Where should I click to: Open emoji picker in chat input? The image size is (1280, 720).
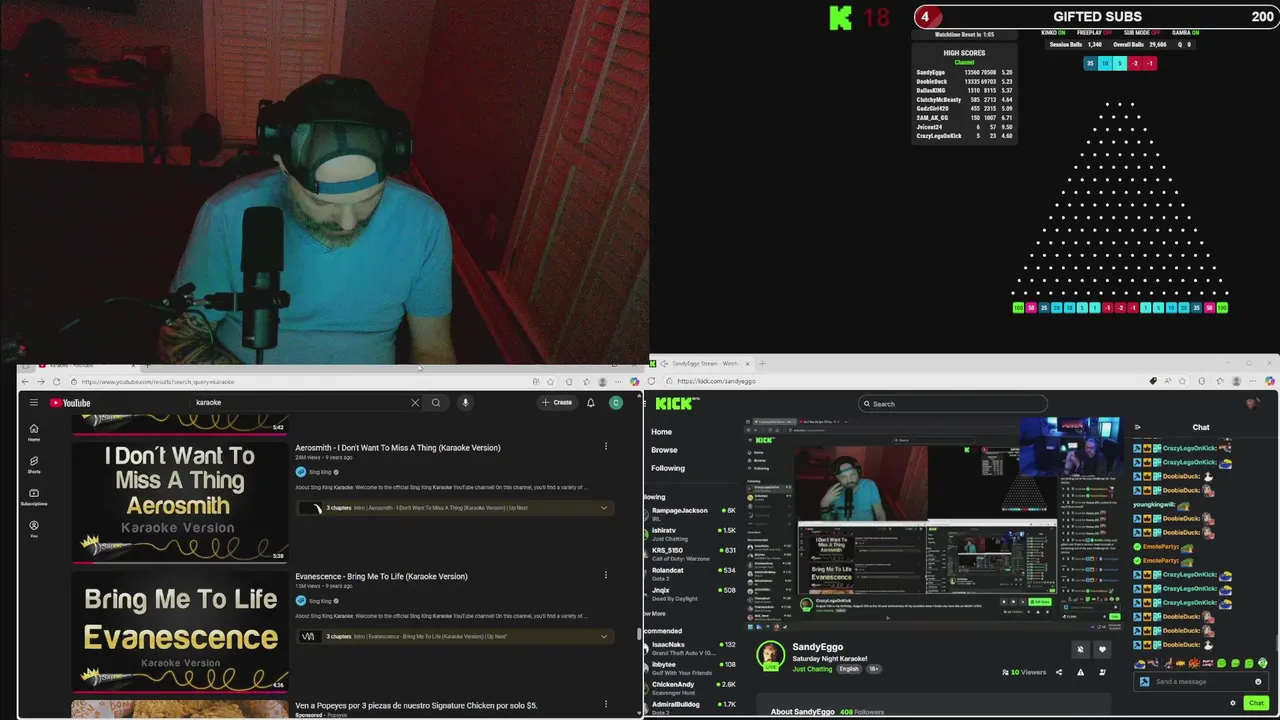(x=1258, y=682)
